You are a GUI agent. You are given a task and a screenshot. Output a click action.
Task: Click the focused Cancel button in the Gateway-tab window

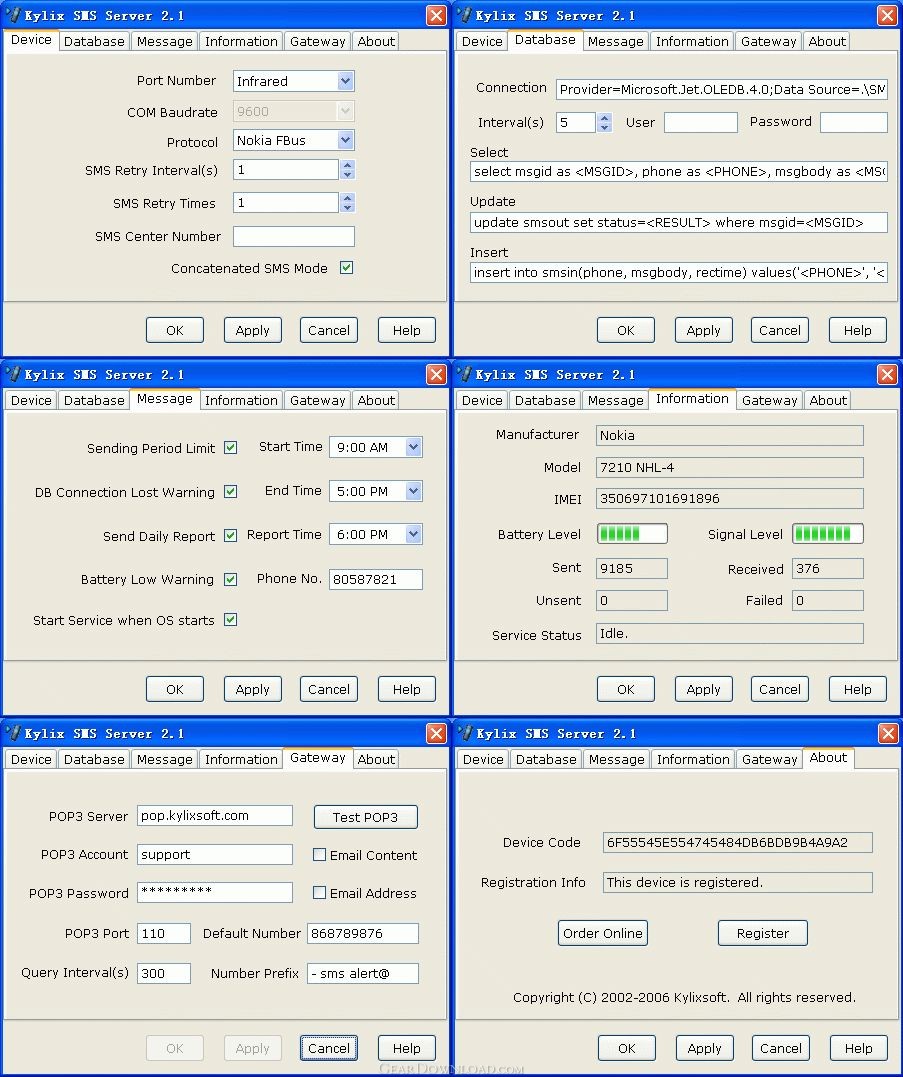[329, 1049]
